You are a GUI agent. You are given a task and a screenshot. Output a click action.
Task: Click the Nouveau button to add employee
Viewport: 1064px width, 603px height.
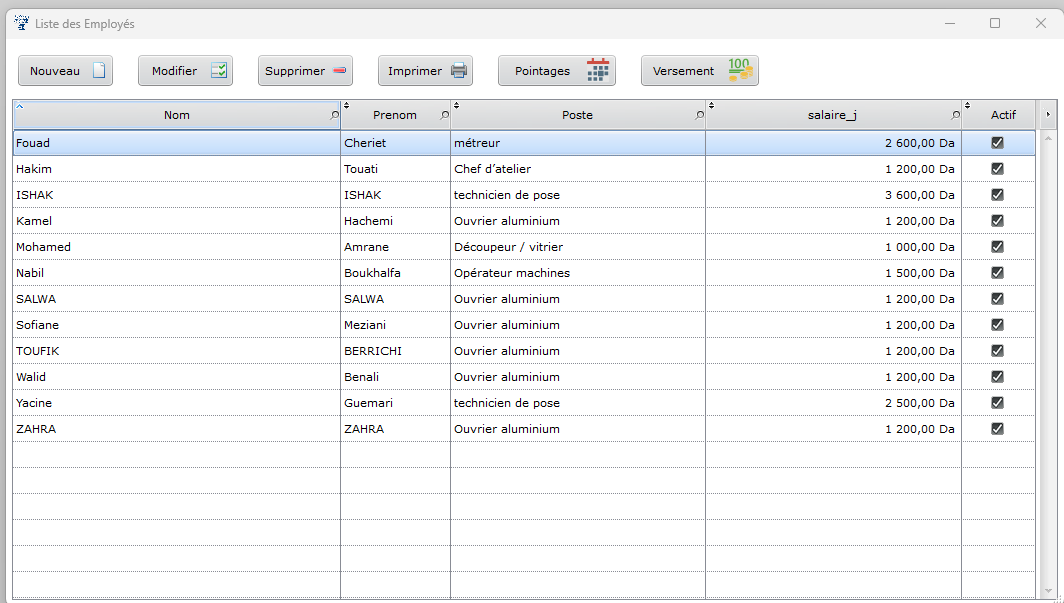(x=66, y=71)
